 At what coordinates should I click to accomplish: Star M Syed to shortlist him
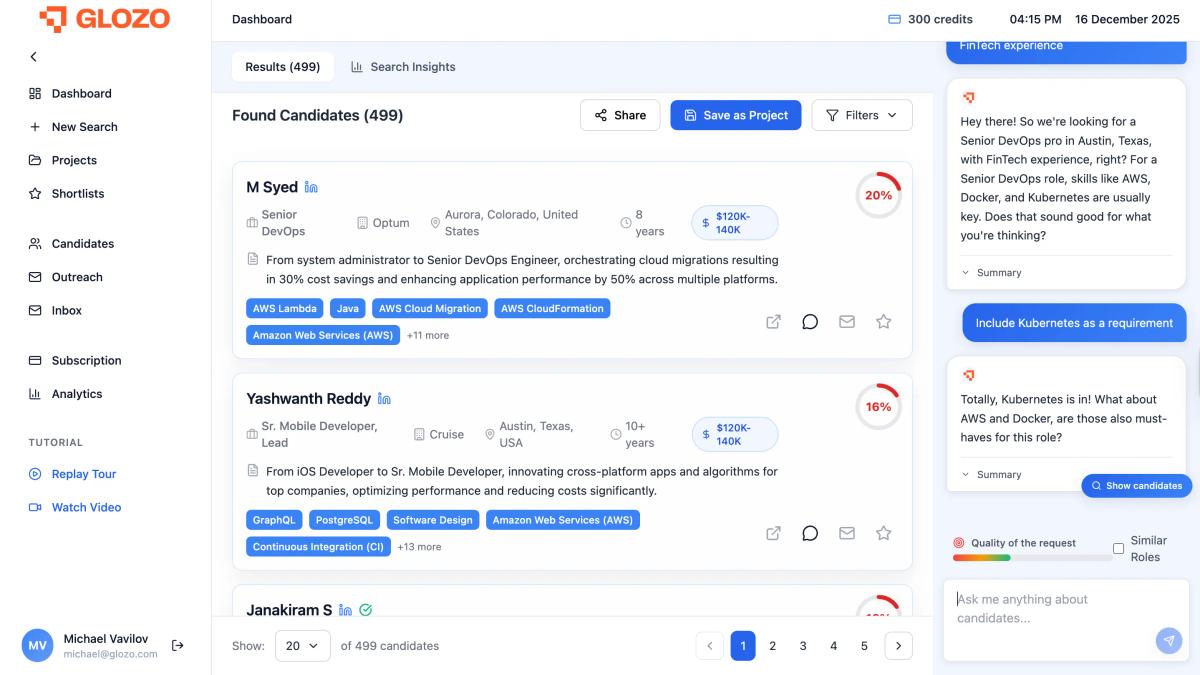(883, 321)
